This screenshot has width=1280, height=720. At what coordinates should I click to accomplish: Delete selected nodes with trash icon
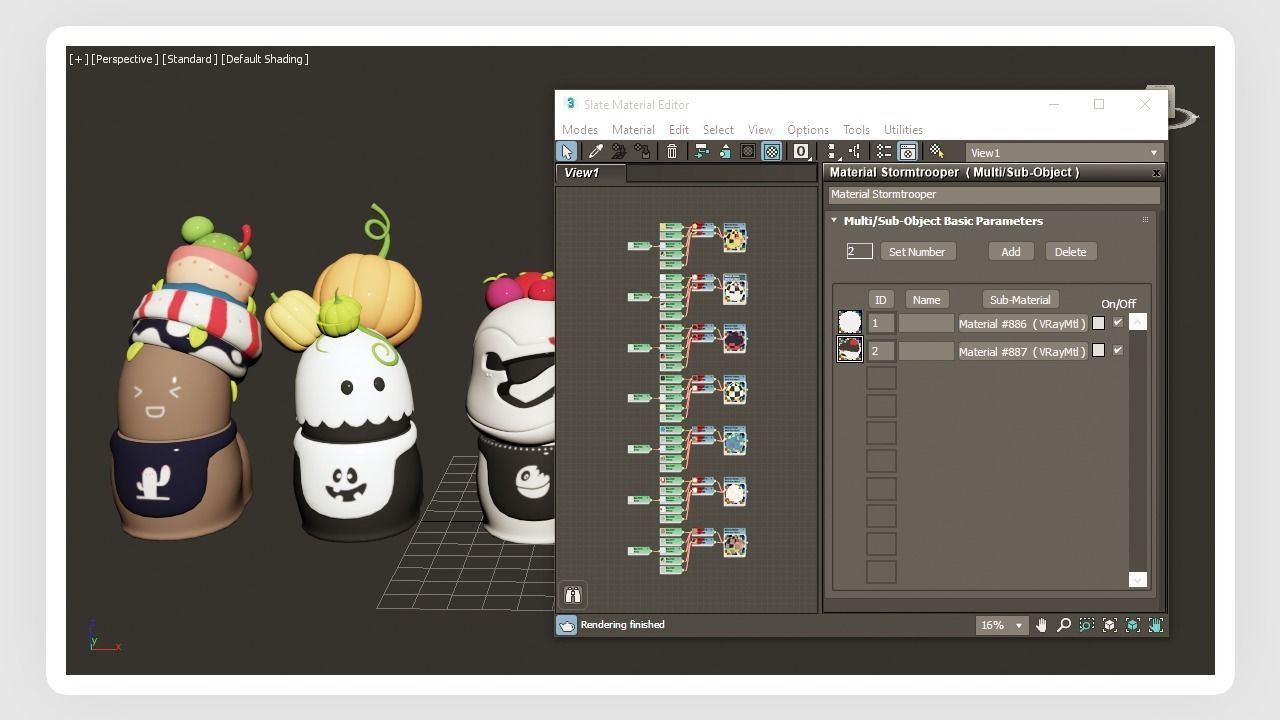[x=672, y=152]
